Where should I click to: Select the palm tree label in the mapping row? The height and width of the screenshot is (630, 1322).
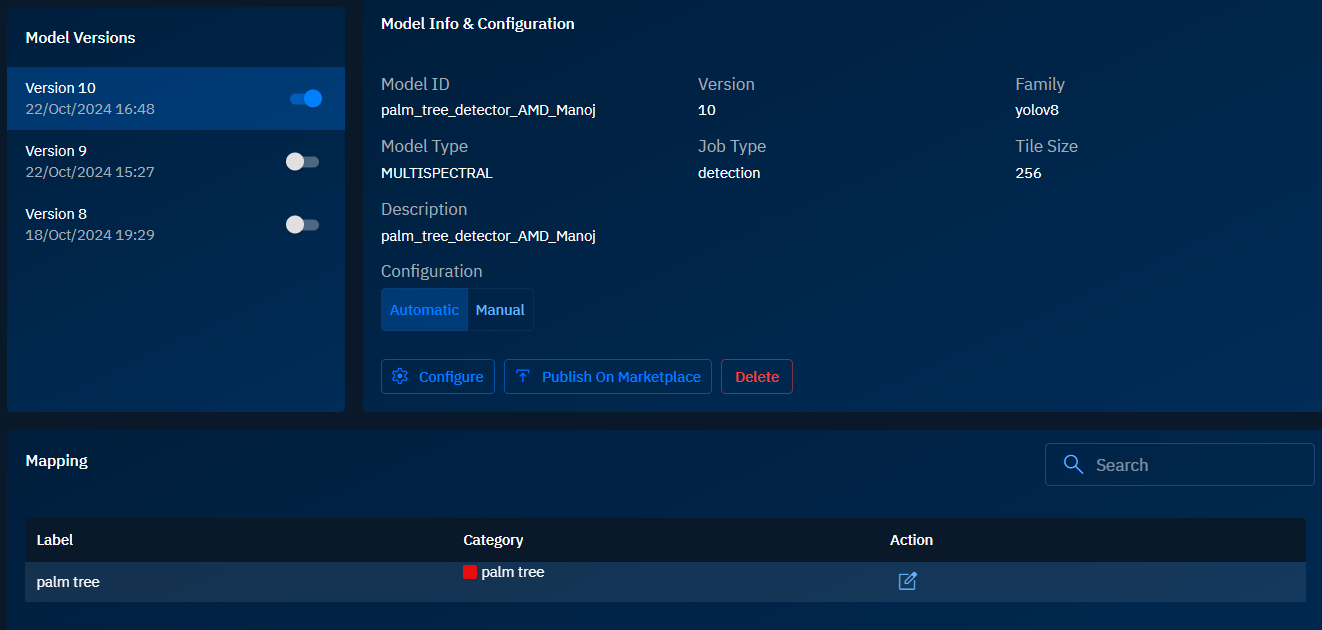click(68, 582)
